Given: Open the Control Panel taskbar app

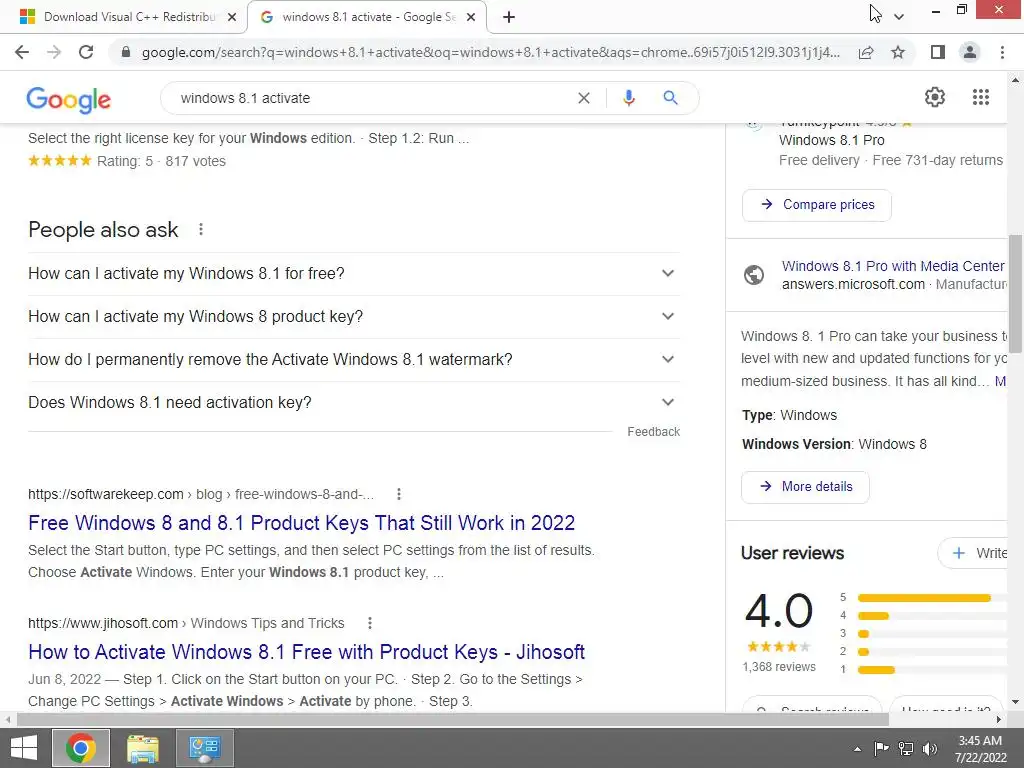Looking at the screenshot, I should coord(205,748).
